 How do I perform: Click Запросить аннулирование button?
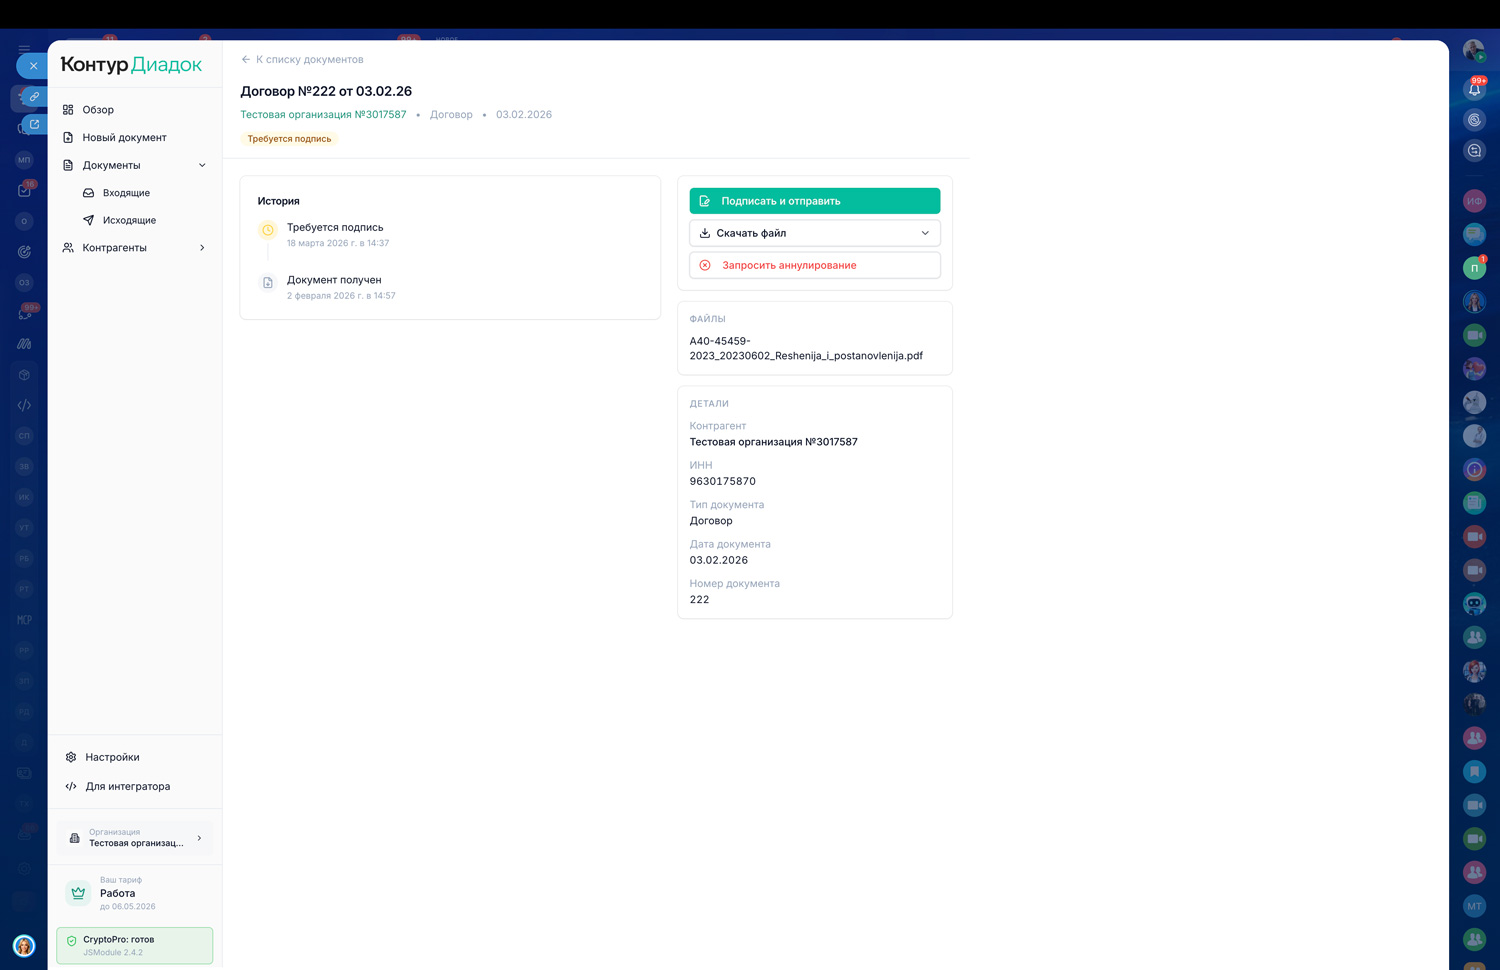[x=814, y=265]
